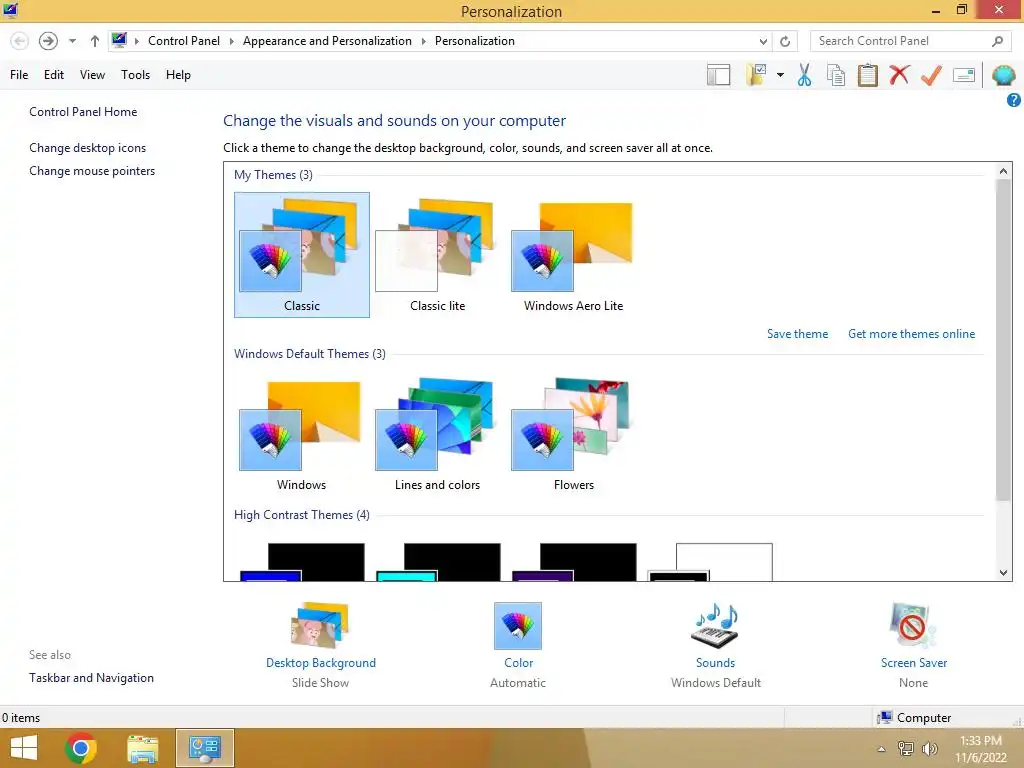
Task: Select the Flowers theme
Action: (573, 434)
